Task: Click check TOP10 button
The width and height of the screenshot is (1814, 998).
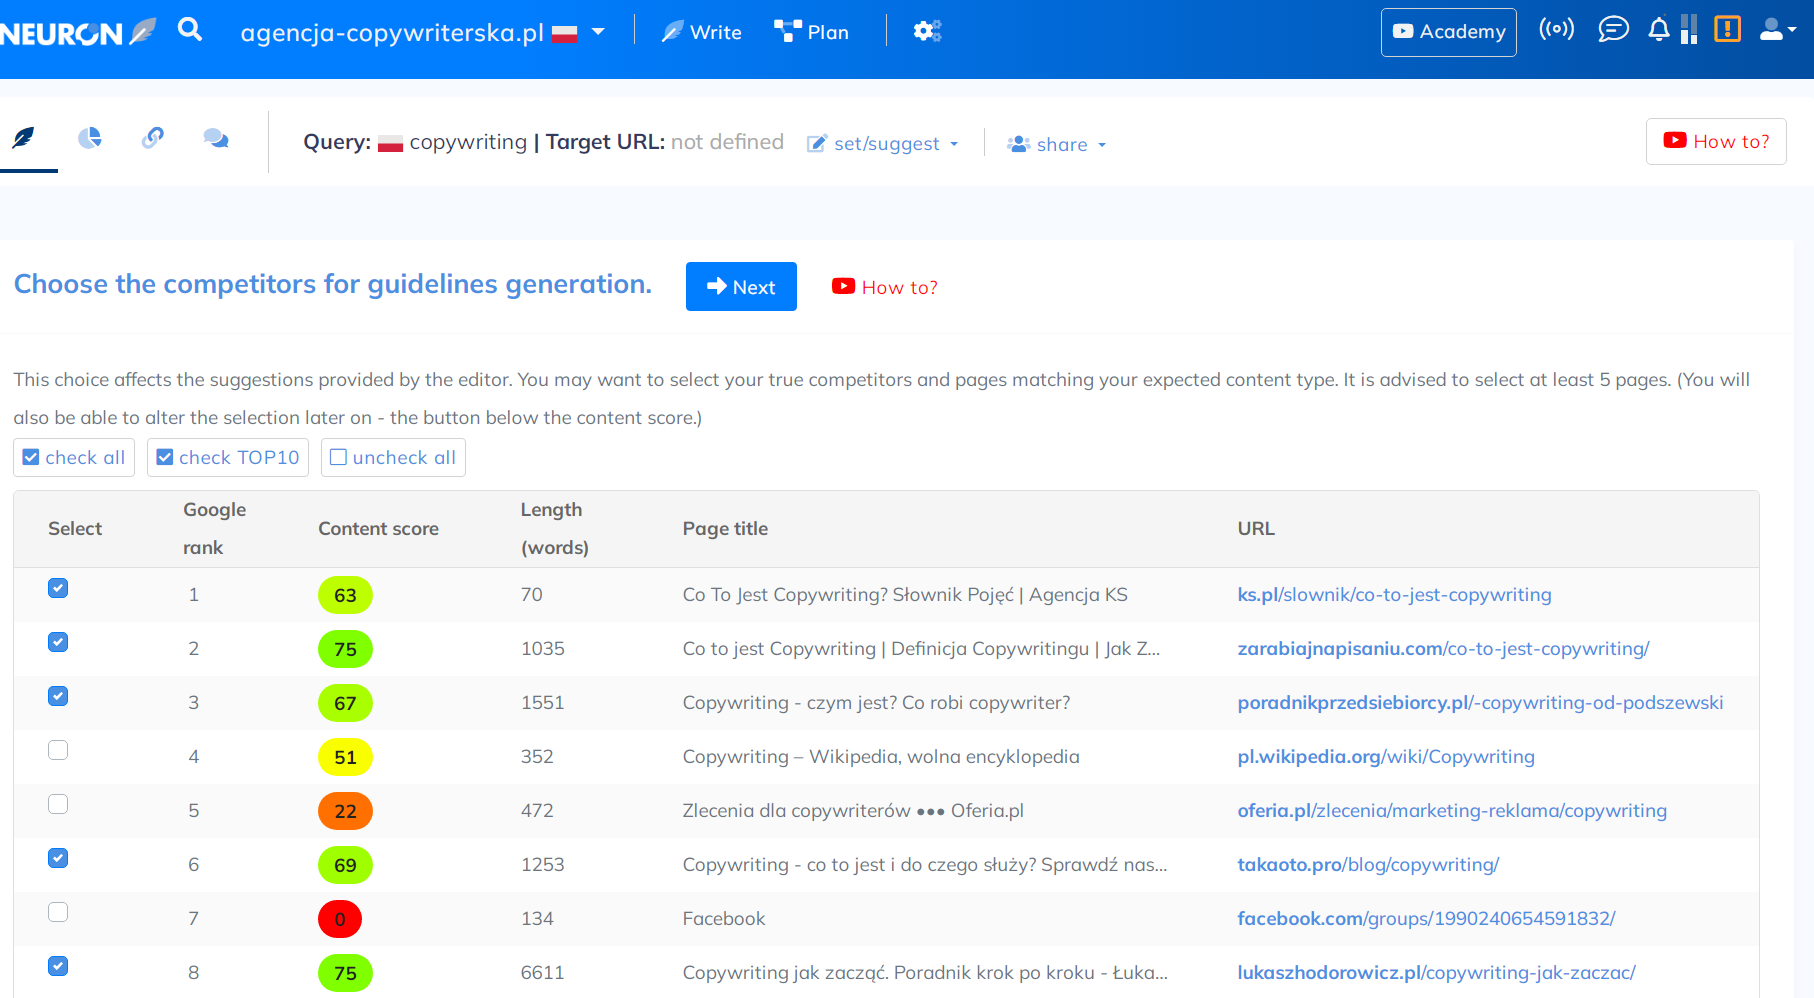Action: [x=228, y=457]
